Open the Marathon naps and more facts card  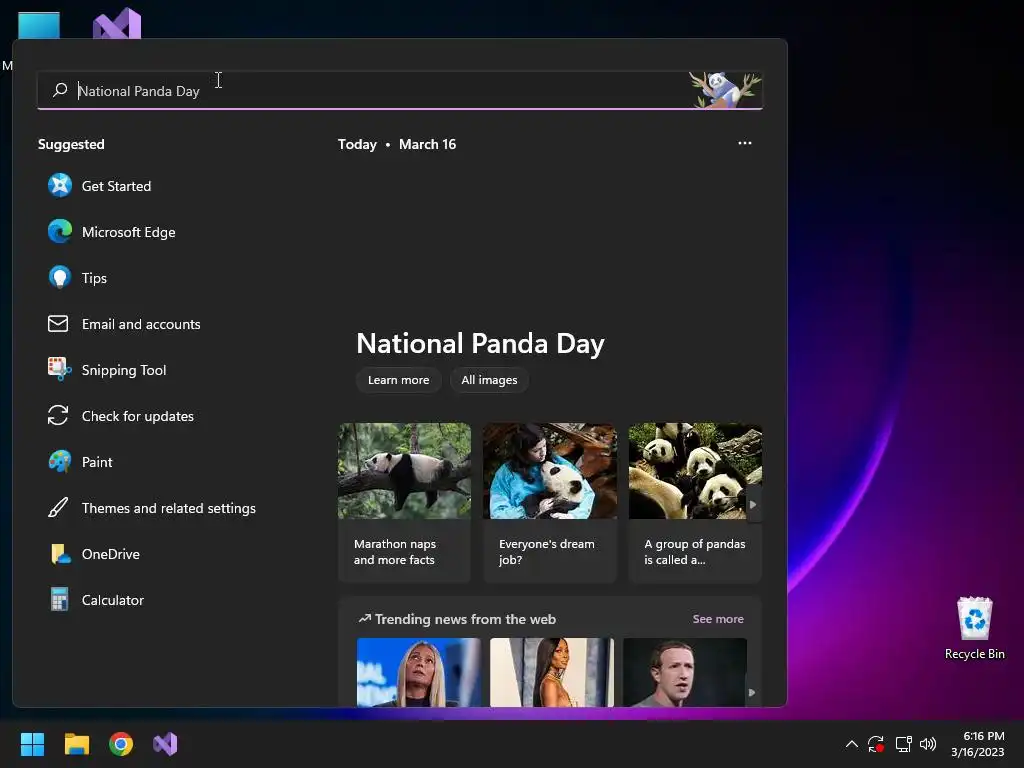pos(404,502)
